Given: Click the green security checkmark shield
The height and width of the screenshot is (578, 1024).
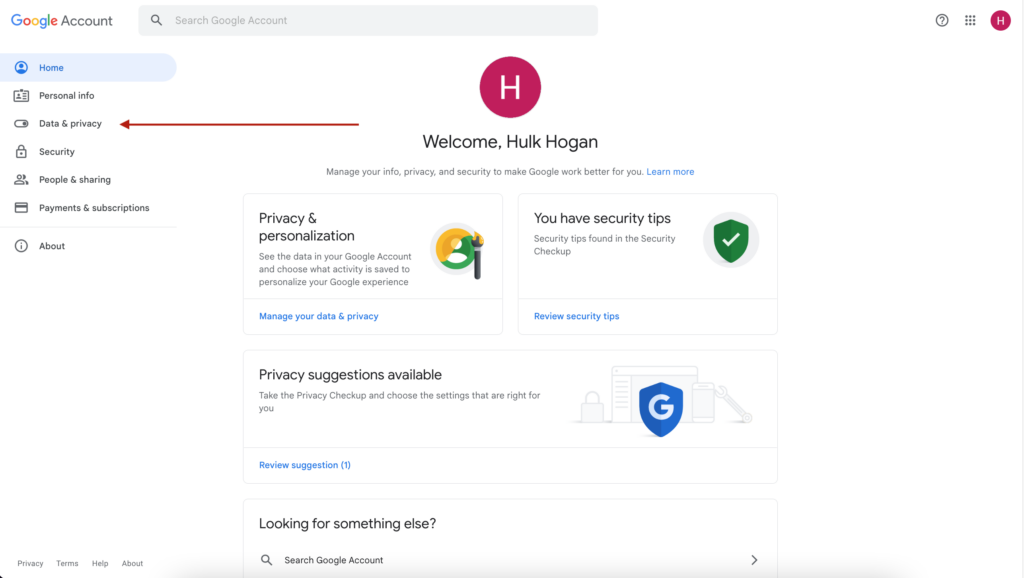Looking at the screenshot, I should [731, 241].
